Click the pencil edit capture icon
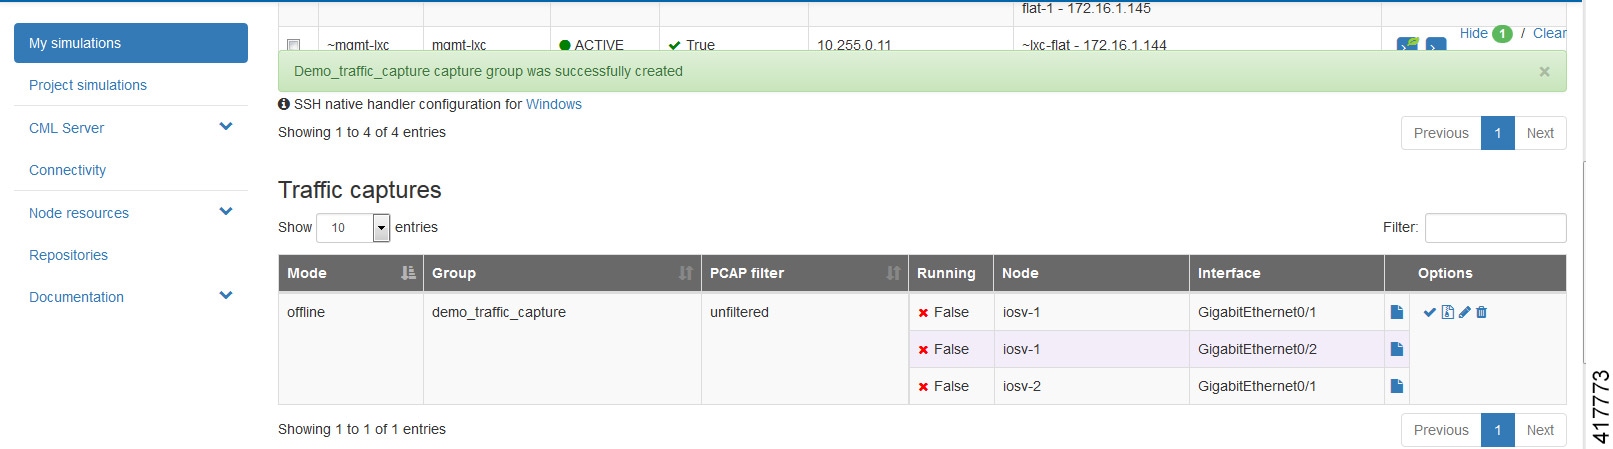Screen dimensions: 1613x449 coord(1465,312)
